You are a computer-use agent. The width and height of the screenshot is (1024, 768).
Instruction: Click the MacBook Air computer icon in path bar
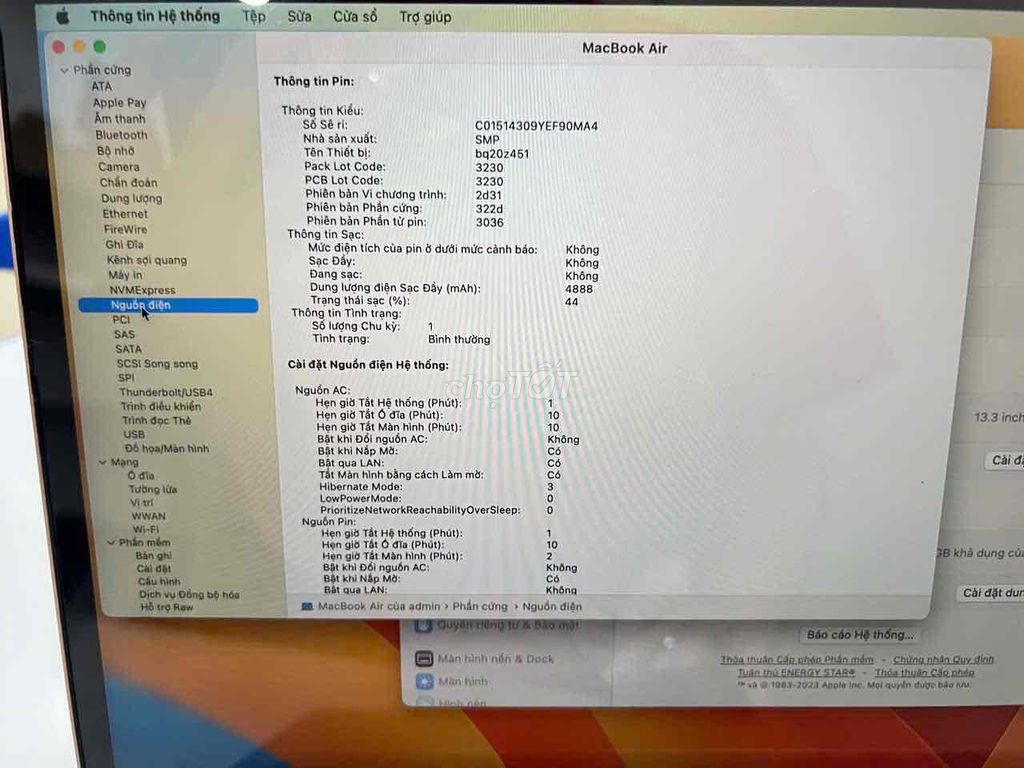[x=306, y=607]
